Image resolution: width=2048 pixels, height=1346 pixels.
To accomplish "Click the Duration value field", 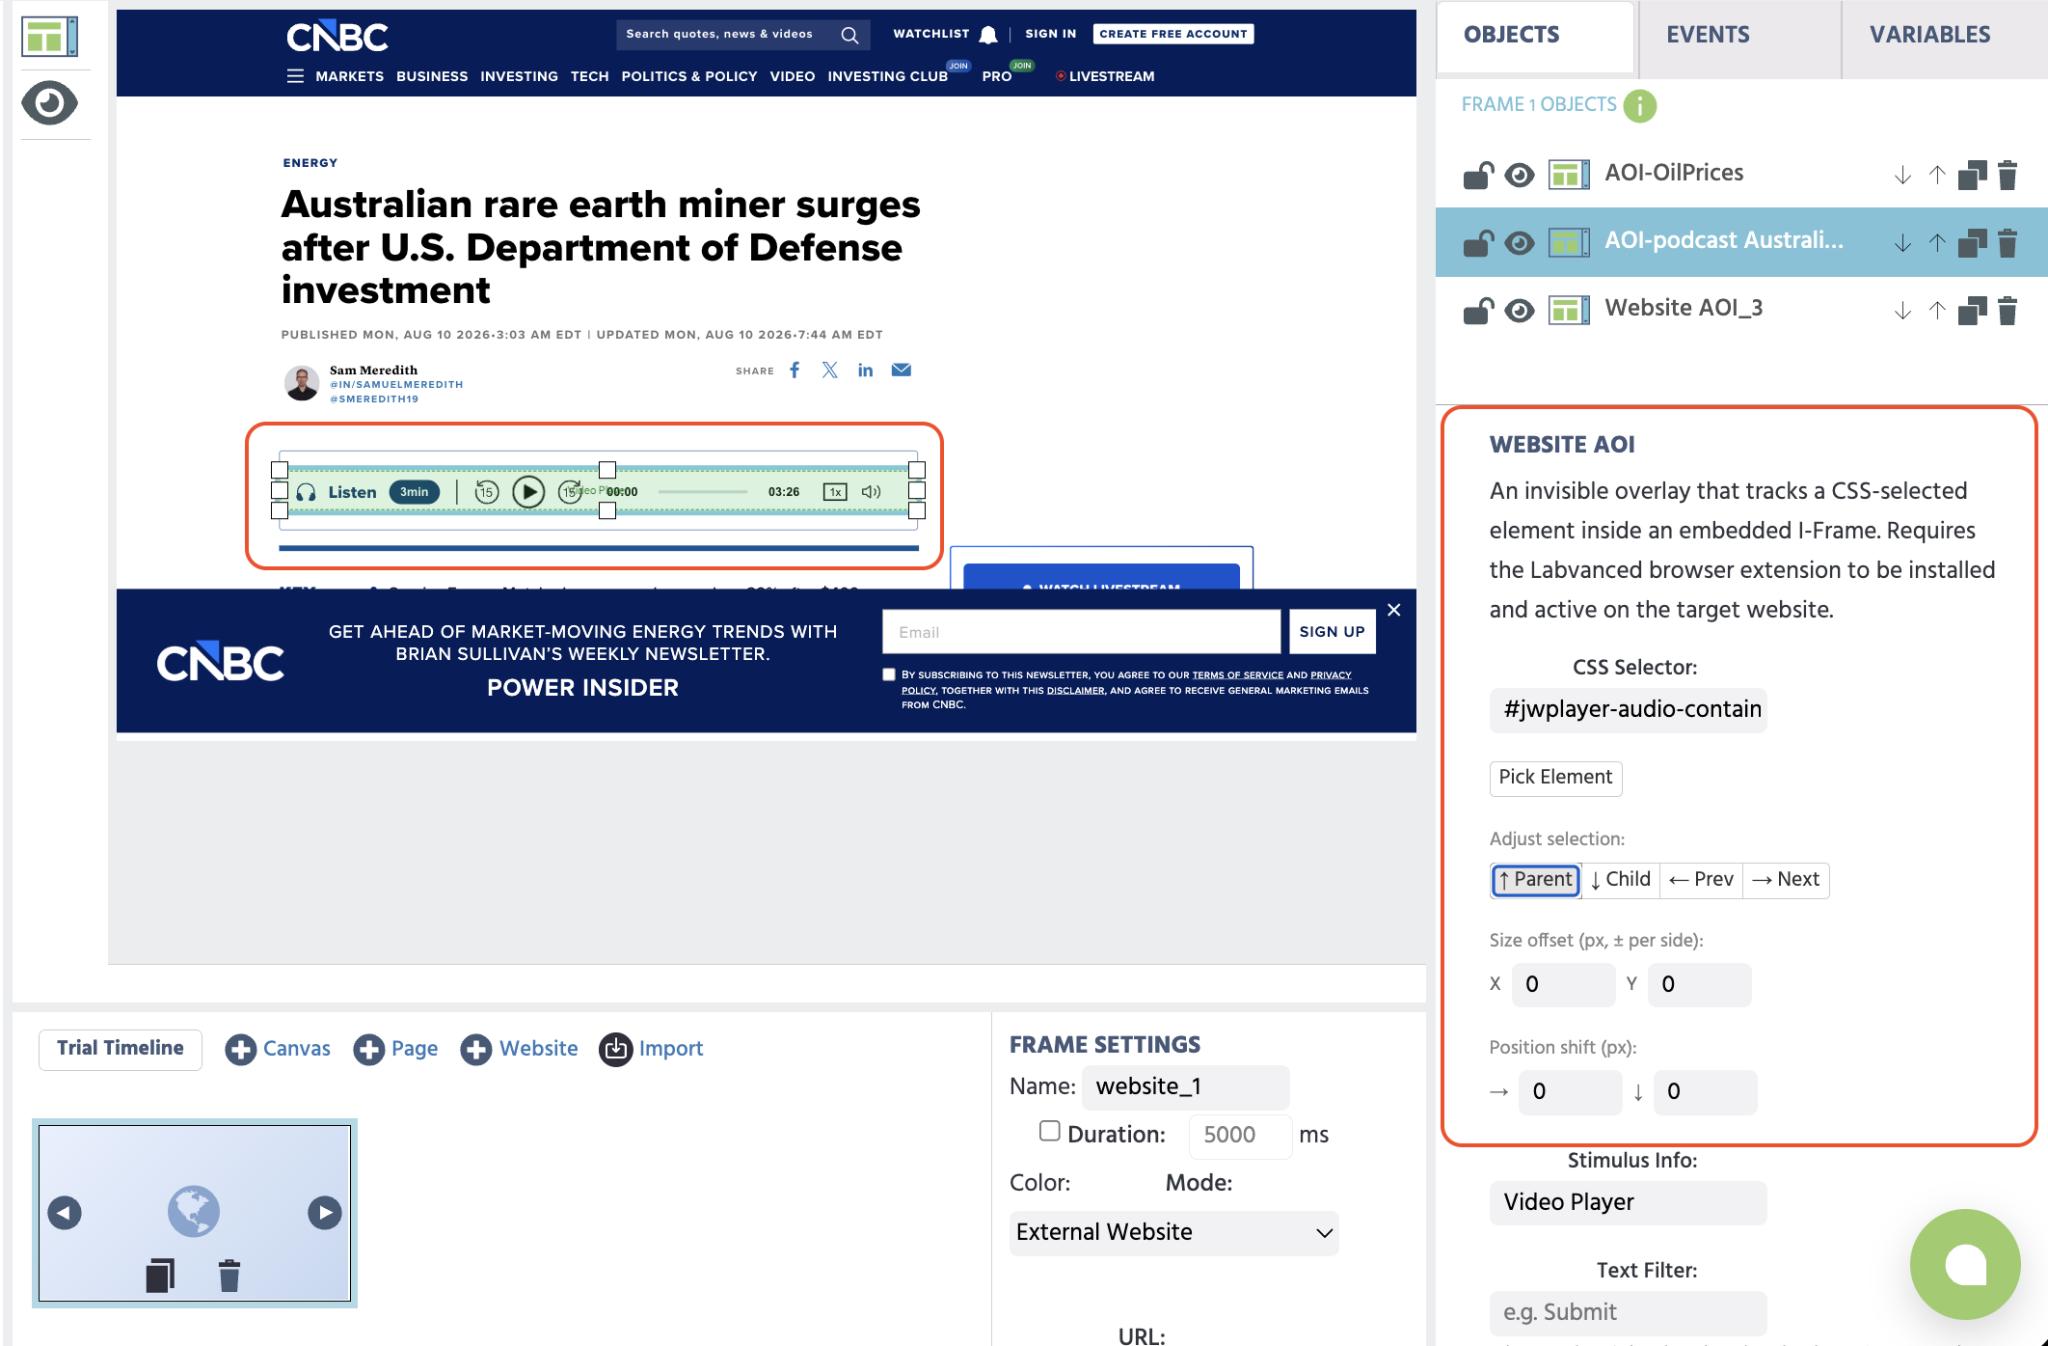I will tap(1240, 1136).
